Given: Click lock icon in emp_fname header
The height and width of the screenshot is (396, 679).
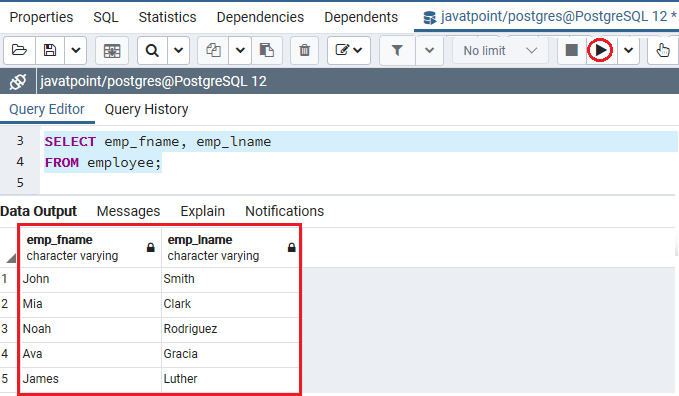Looking at the screenshot, I should 150,247.
